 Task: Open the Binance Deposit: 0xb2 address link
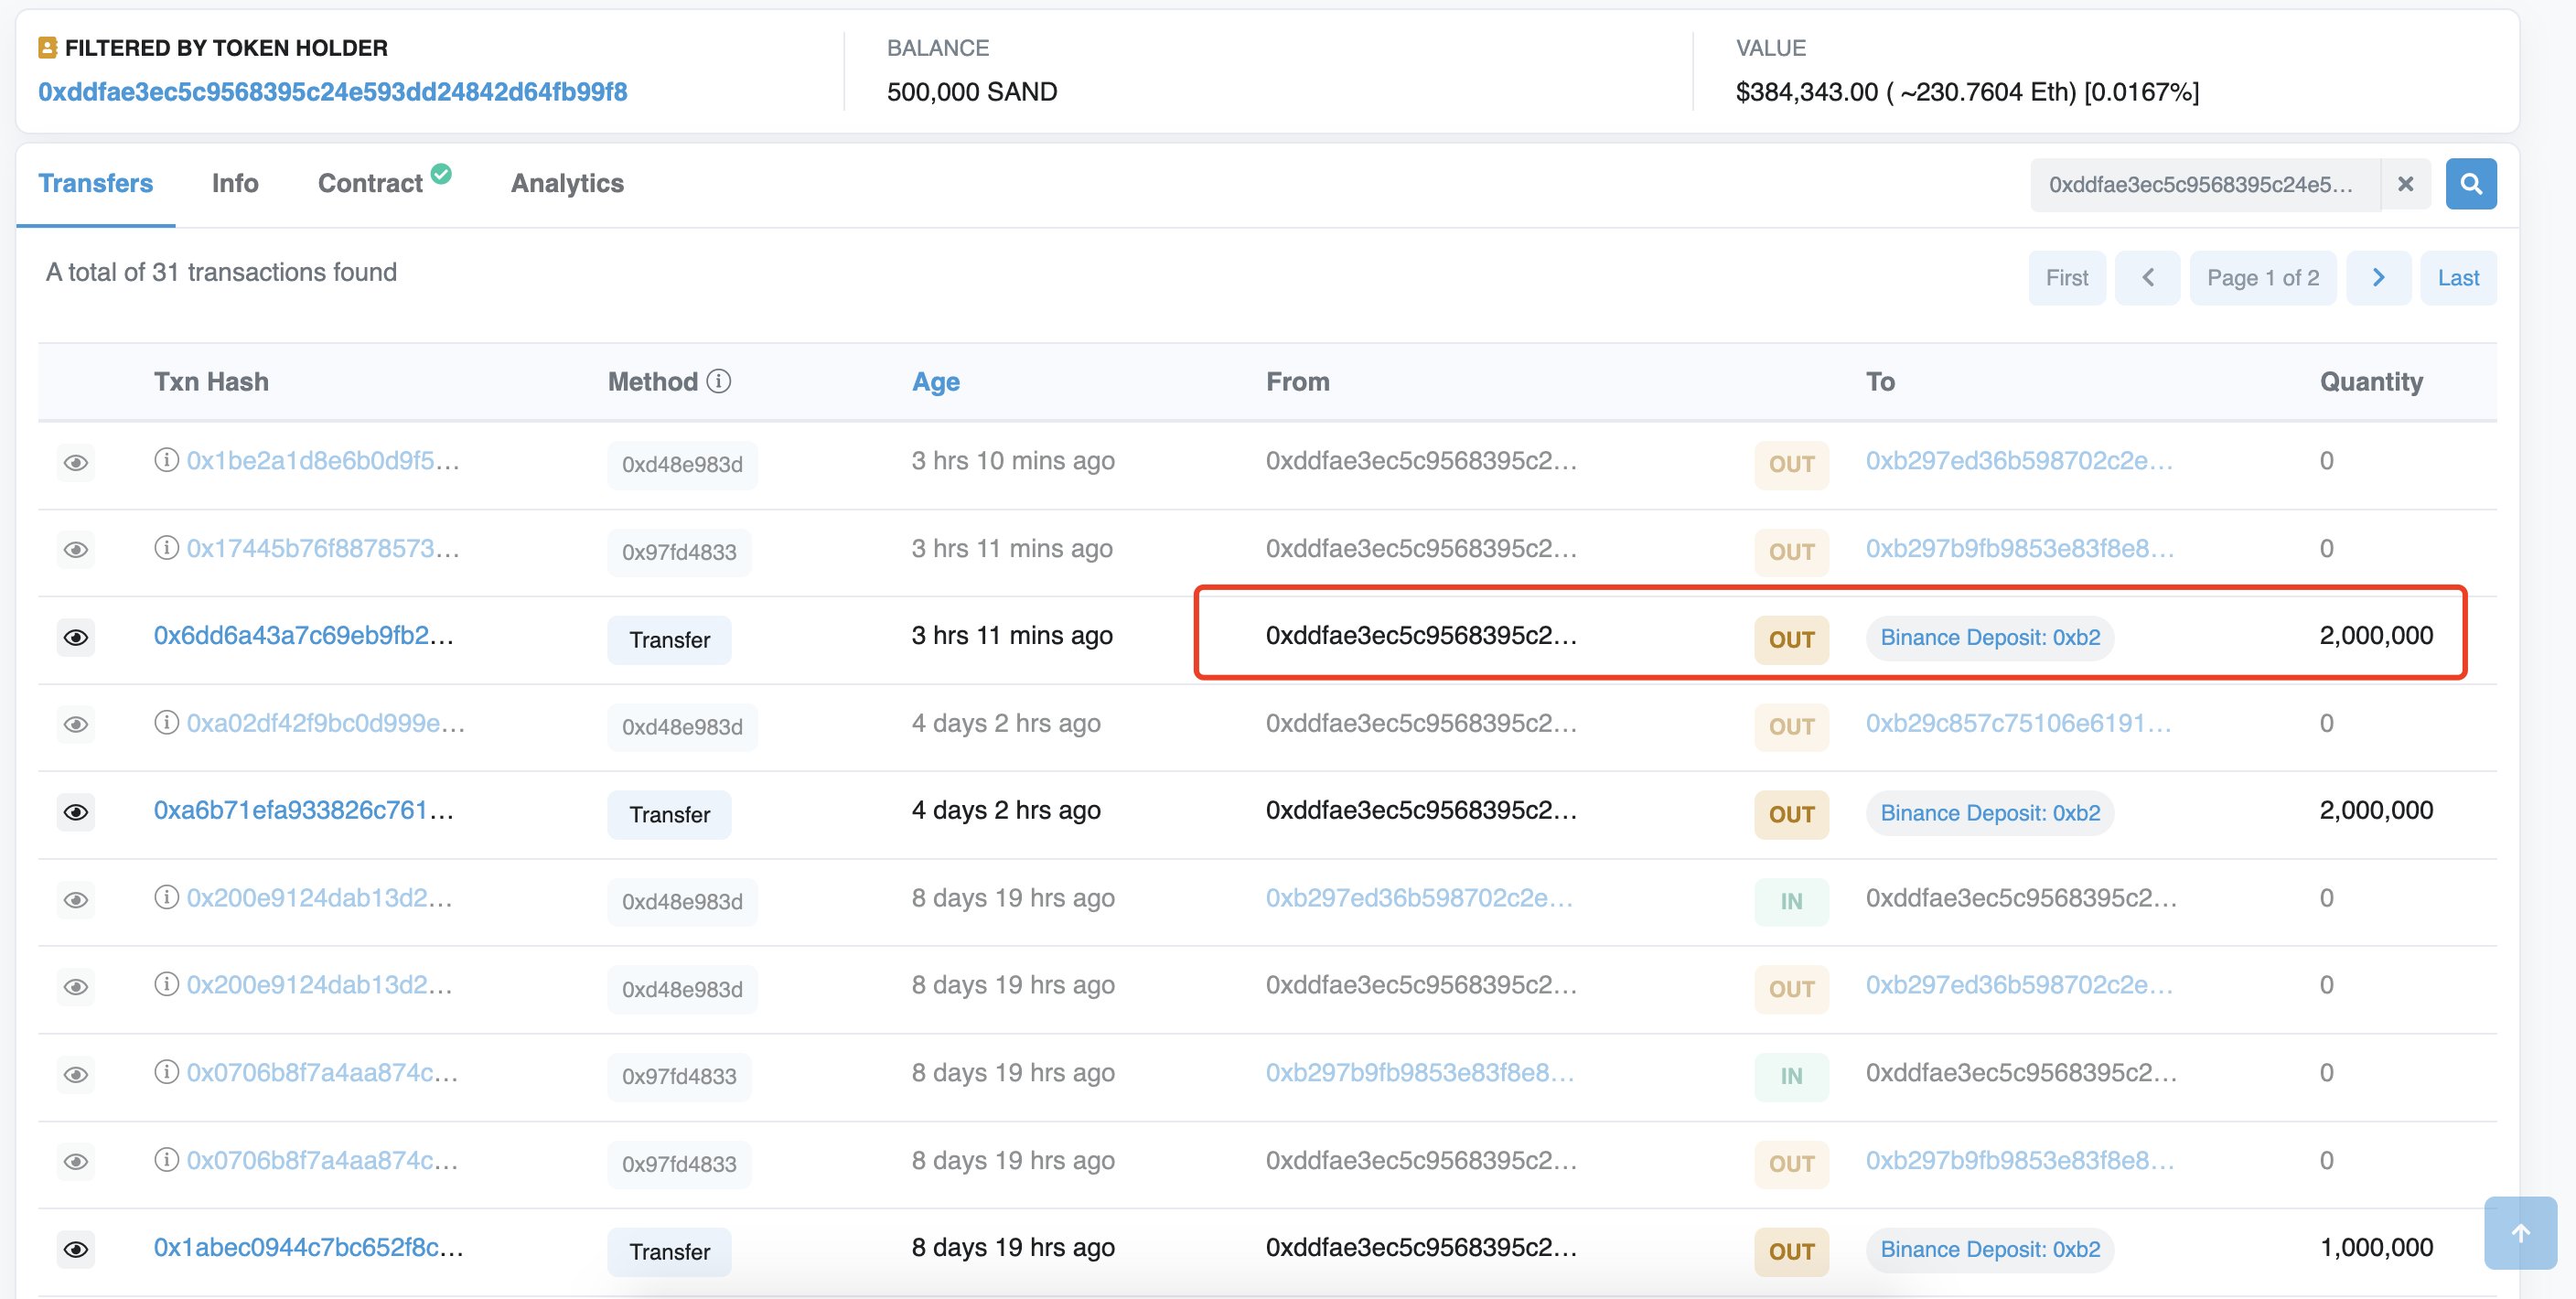[x=1990, y=637]
